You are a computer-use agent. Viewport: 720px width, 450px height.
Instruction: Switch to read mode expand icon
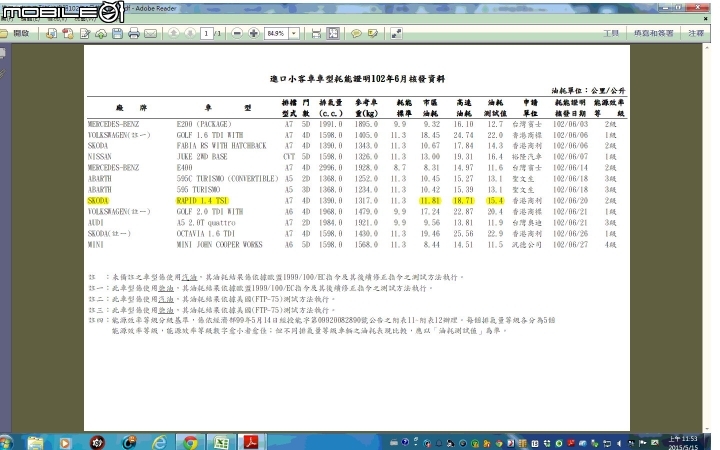[x=396, y=33]
